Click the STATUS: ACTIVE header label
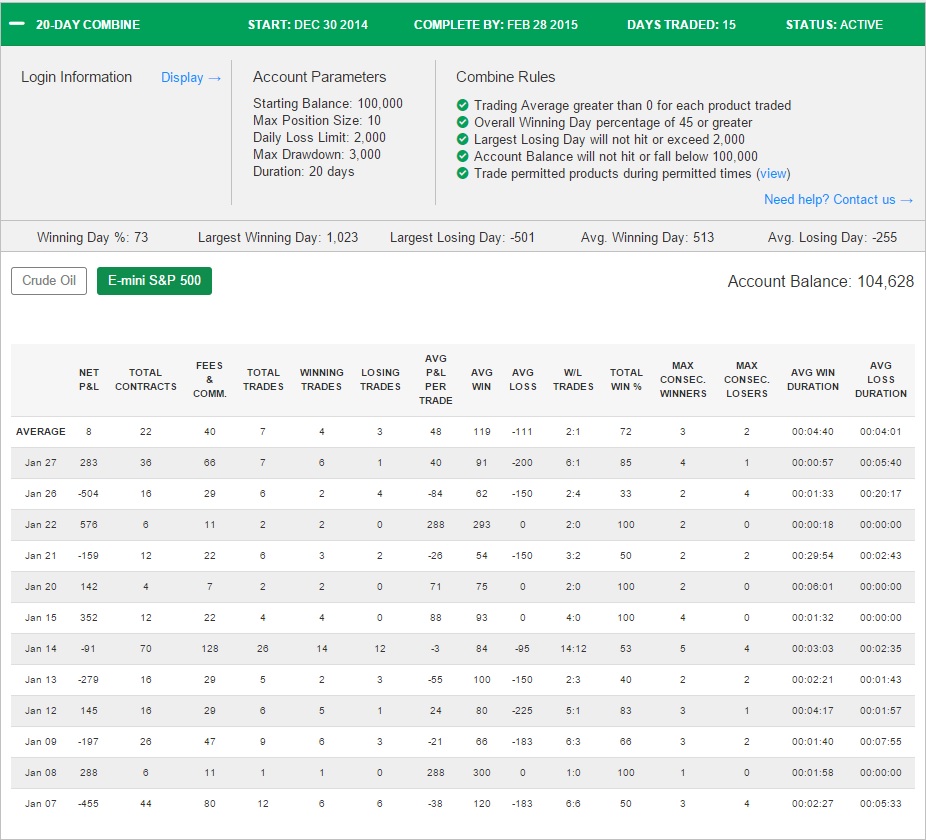926x840 pixels. (x=834, y=25)
